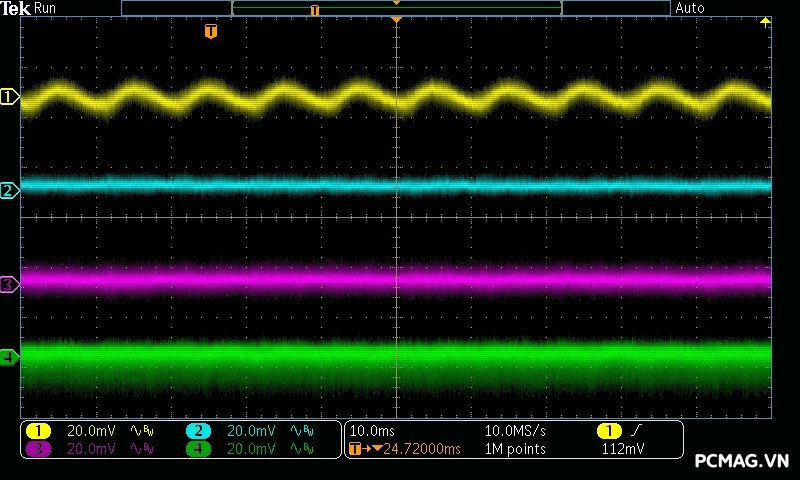Click the channel 2 cyan ground marker
The height and width of the screenshot is (480, 800).
[x=9, y=190]
